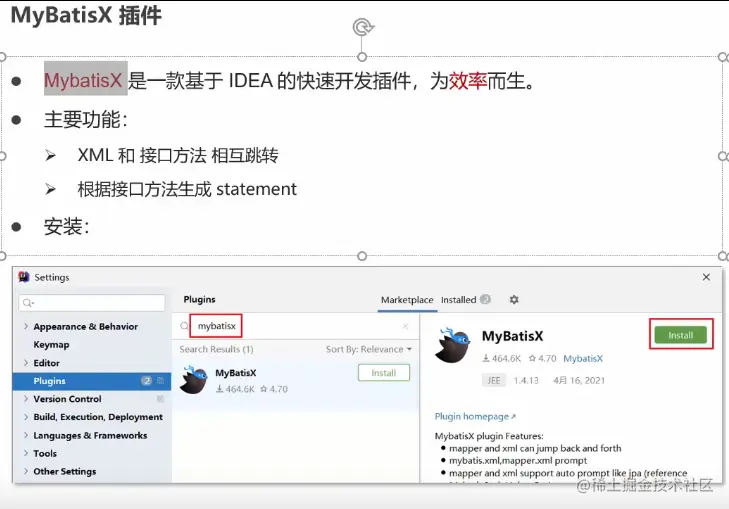Click the mybatis.xml,mapper.xml prompt line
This screenshot has height=509, width=729.
[x=518, y=461]
